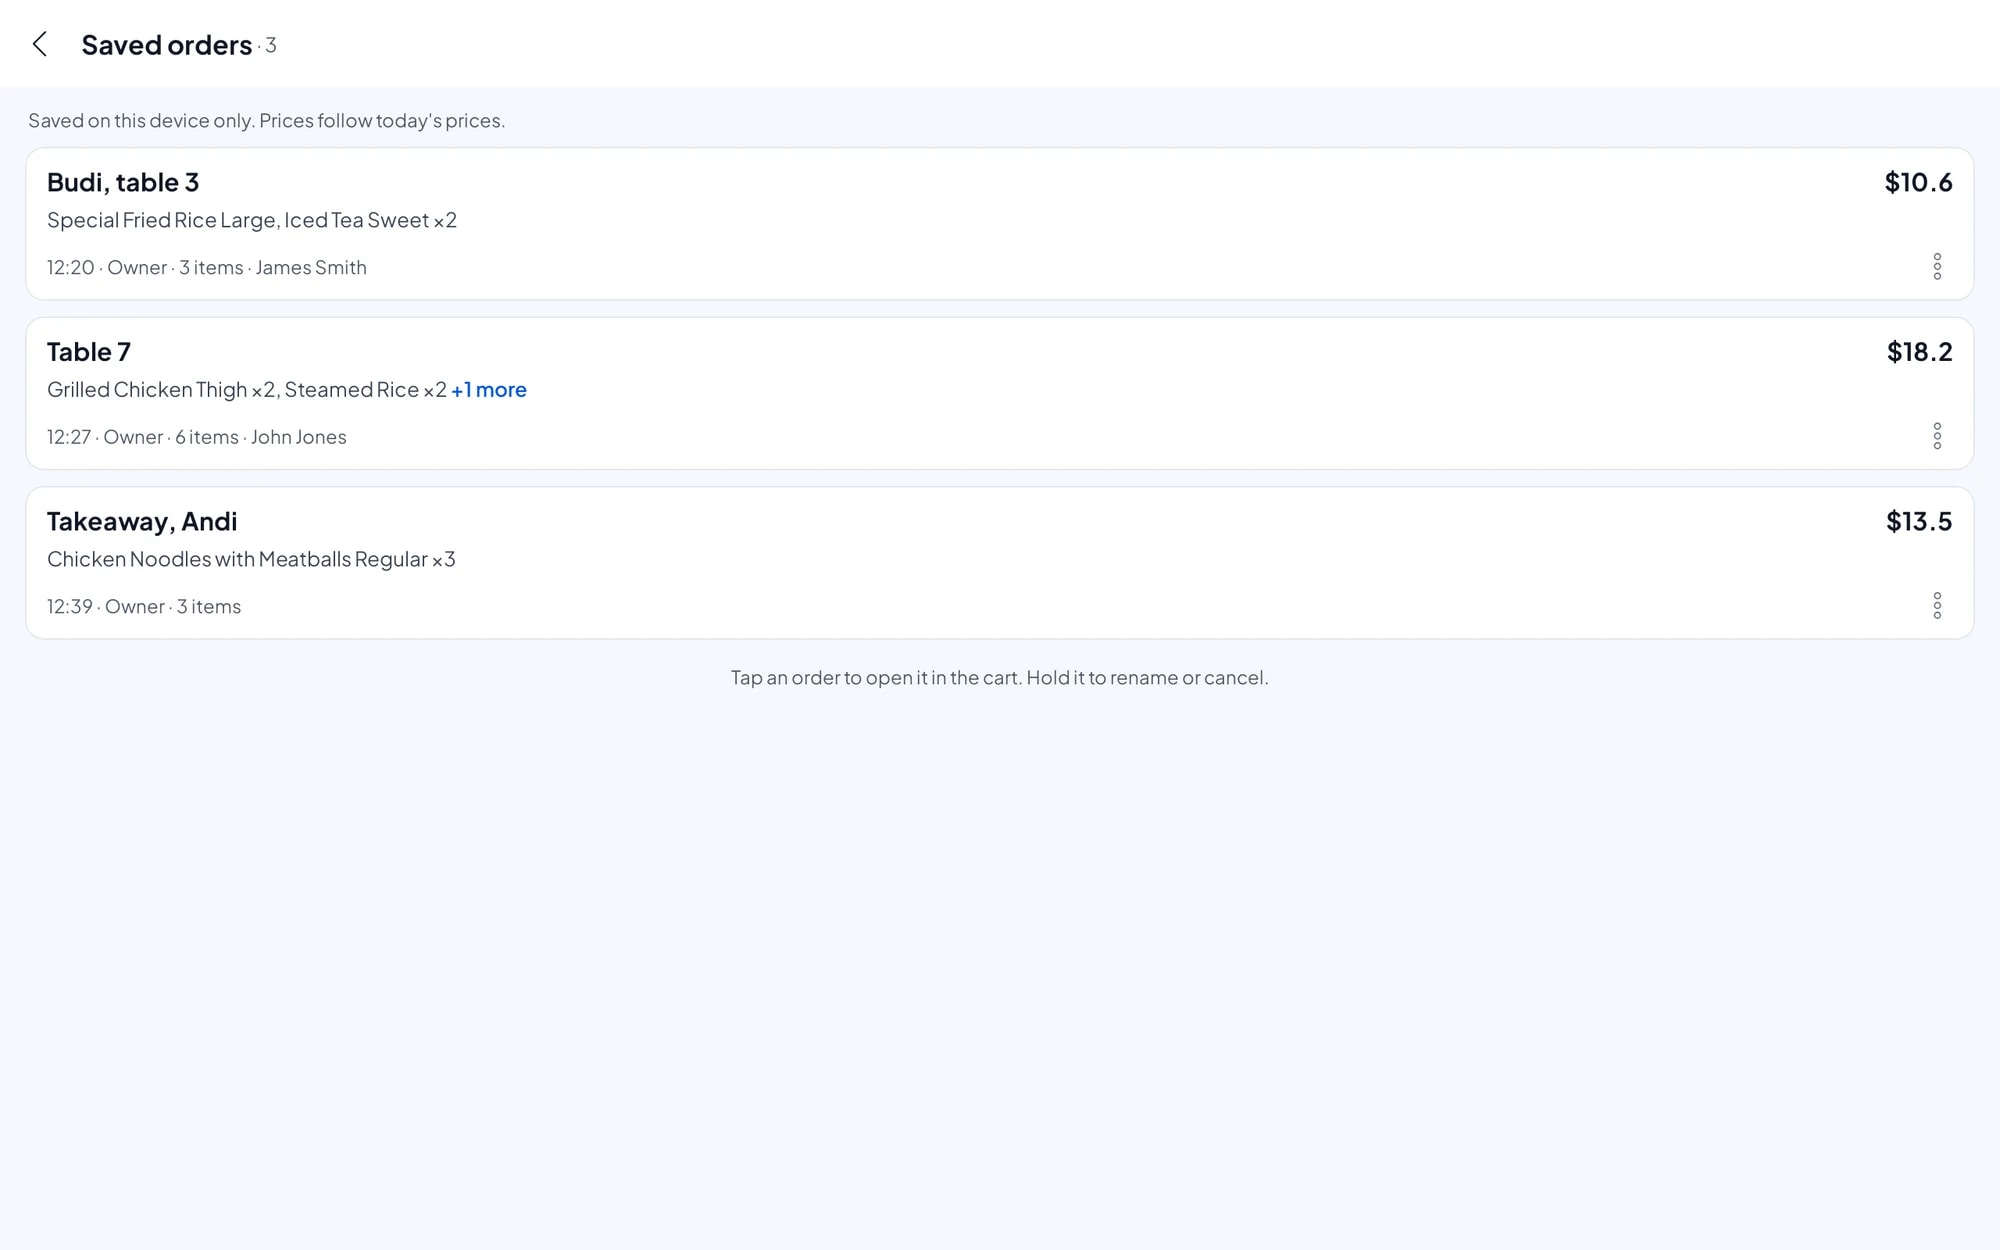
Task: Click the 'Tap an order to open' hint
Action: pyautogui.click(x=1000, y=678)
